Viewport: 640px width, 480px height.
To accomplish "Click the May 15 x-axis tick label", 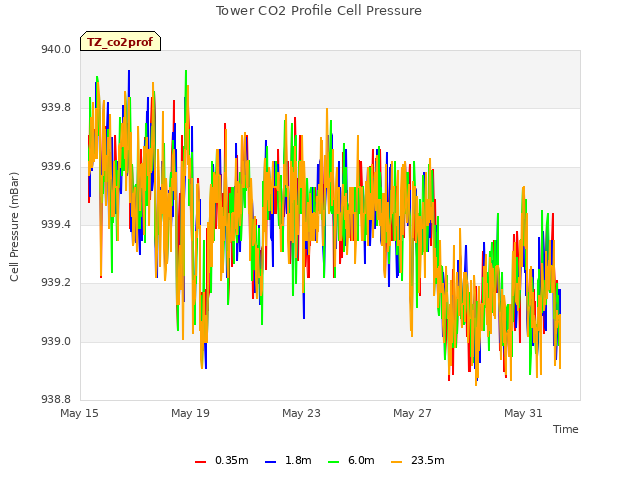I will click(x=79, y=413).
